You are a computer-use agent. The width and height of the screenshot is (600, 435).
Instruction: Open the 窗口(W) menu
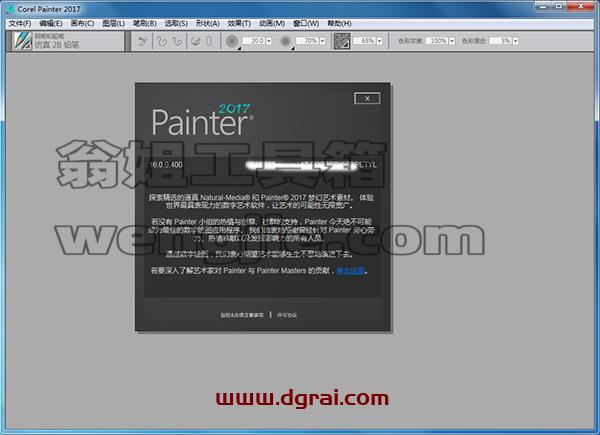point(306,24)
